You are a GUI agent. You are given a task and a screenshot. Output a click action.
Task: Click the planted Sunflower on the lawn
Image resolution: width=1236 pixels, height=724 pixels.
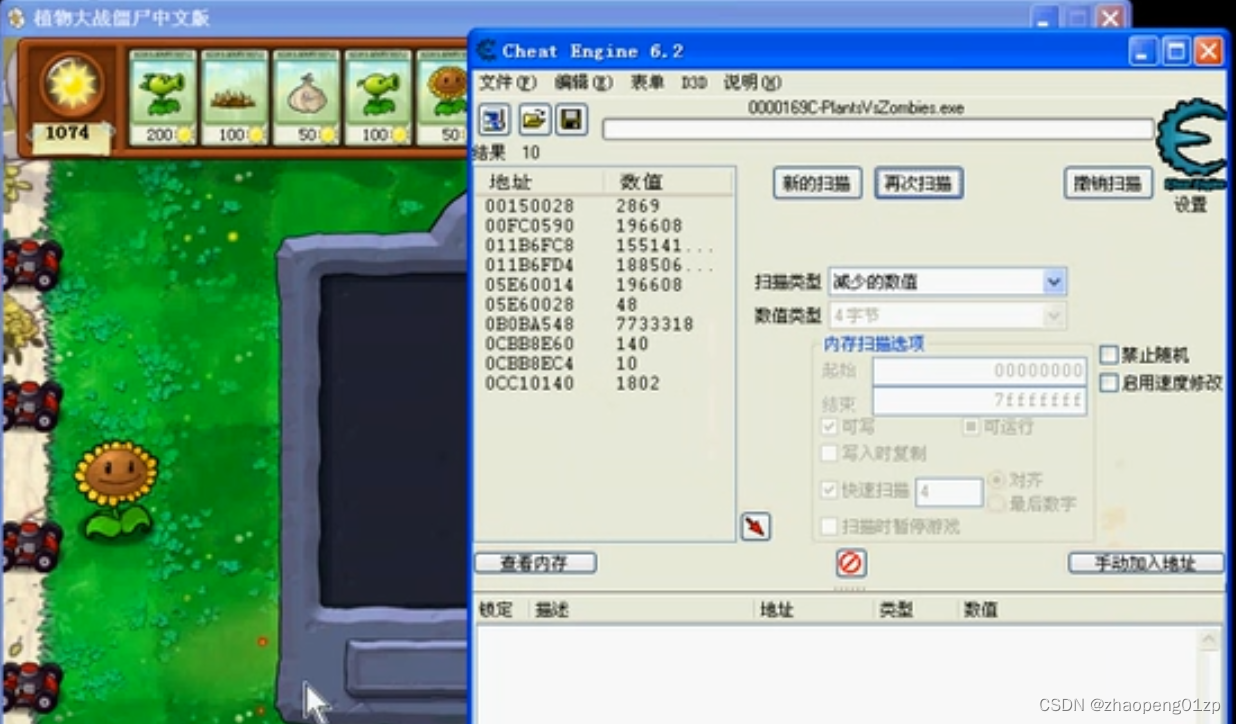(117, 489)
